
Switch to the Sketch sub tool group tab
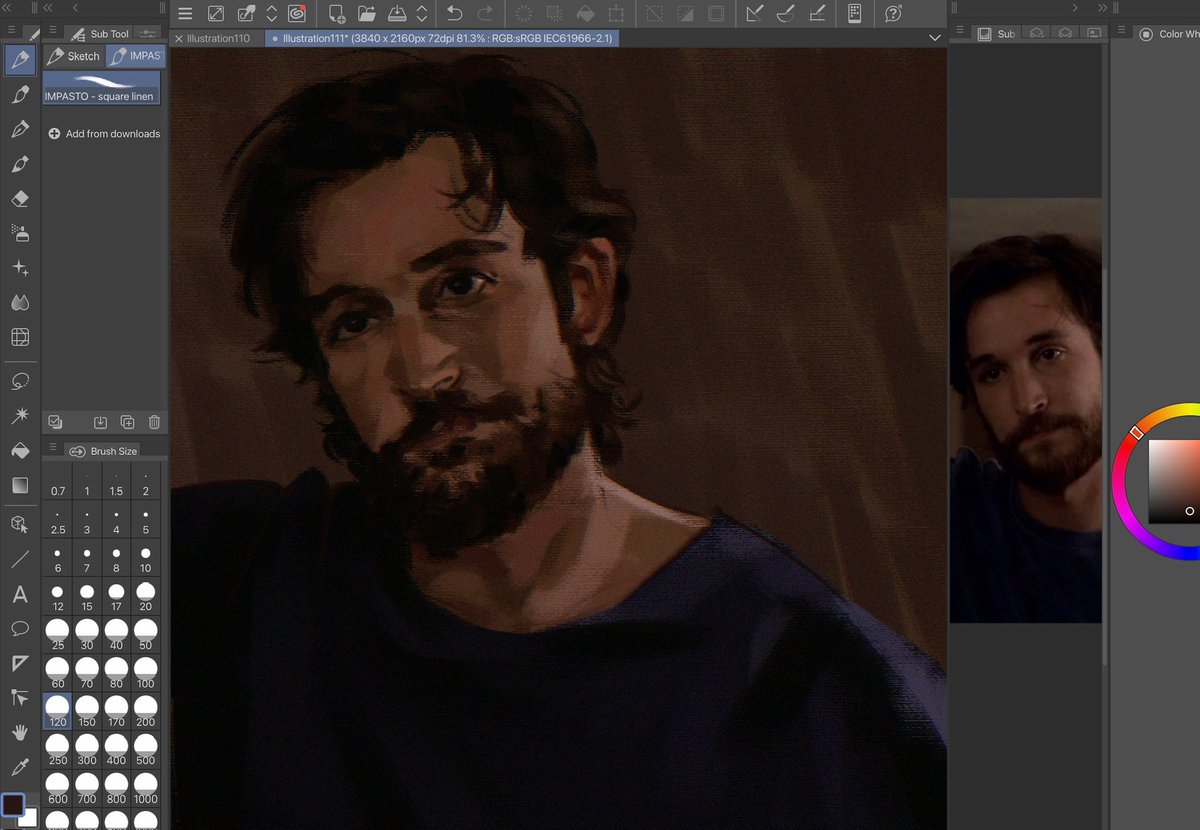pyautogui.click(x=72, y=56)
